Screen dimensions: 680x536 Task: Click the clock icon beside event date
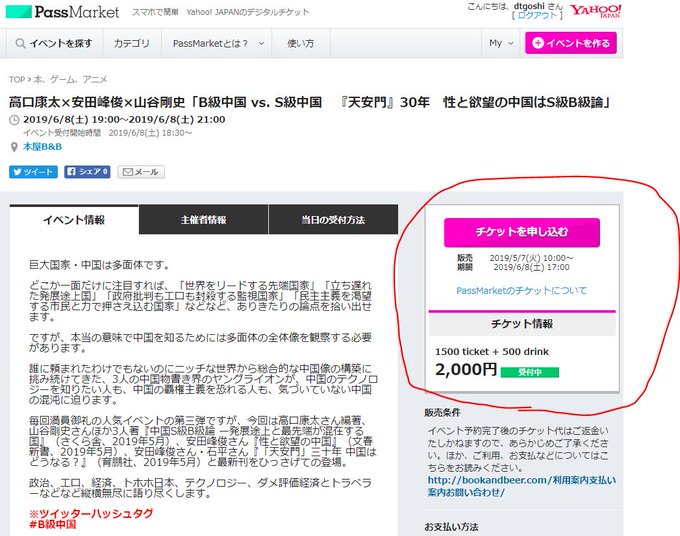(x=14, y=120)
